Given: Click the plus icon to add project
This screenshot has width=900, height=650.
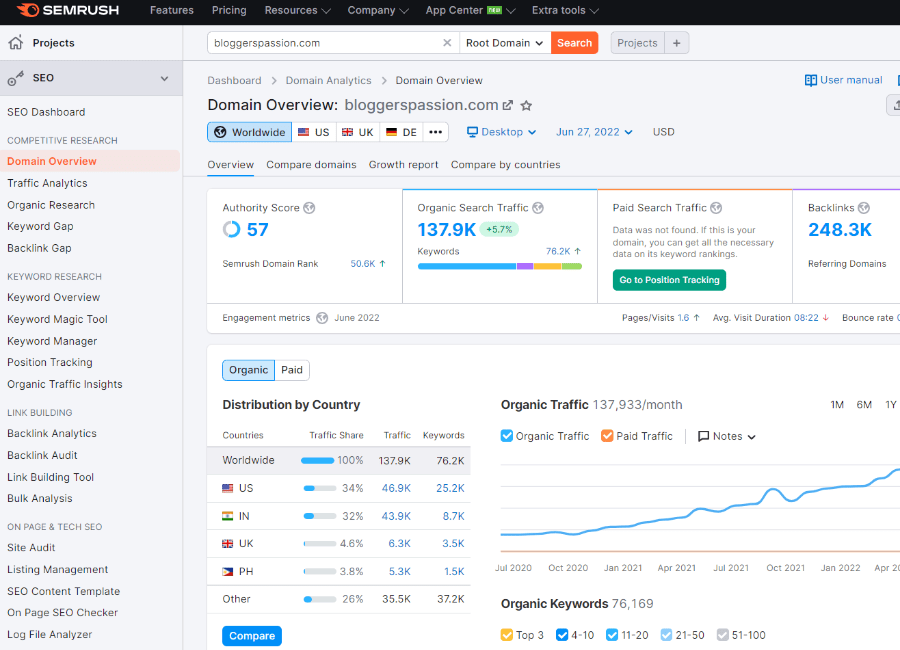Looking at the screenshot, I should click(x=677, y=43).
